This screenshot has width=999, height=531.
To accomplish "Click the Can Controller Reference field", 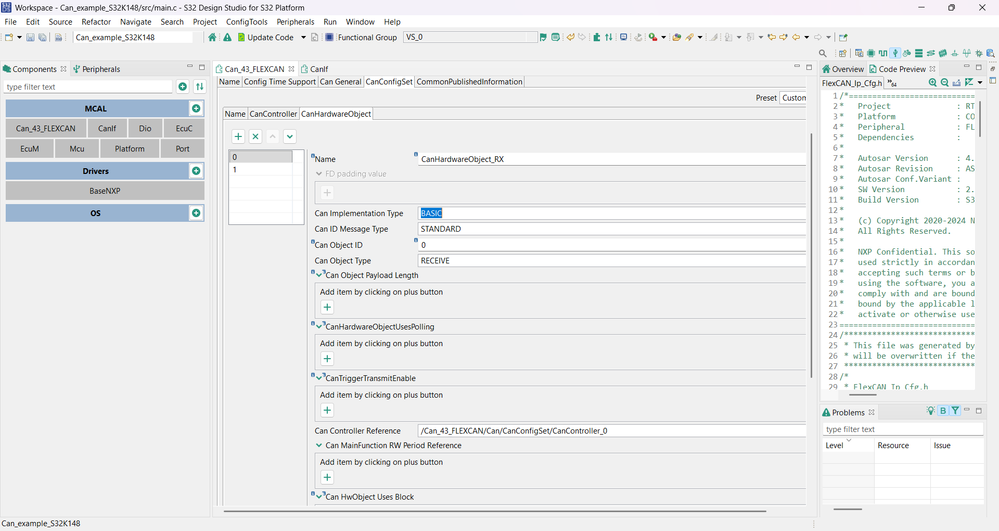I will pyautogui.click(x=612, y=431).
